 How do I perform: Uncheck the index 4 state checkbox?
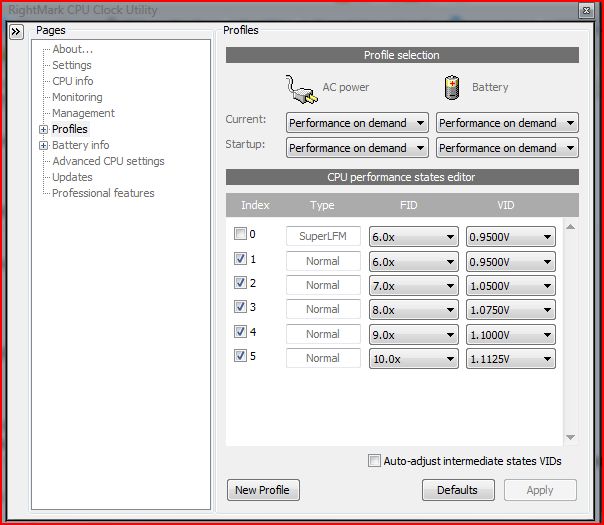pos(240,331)
